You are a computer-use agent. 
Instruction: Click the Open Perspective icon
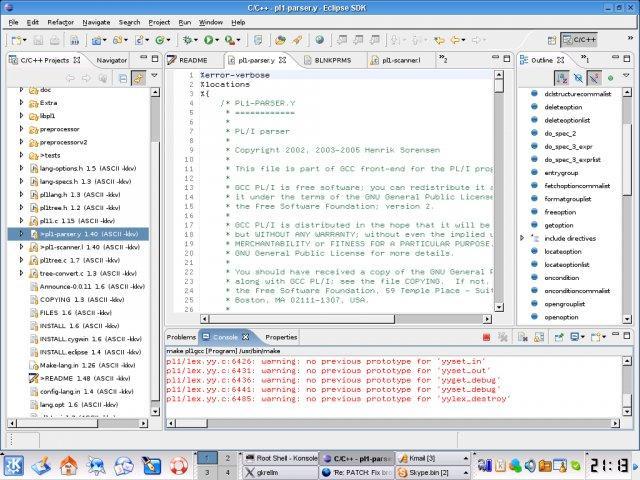[552, 40]
